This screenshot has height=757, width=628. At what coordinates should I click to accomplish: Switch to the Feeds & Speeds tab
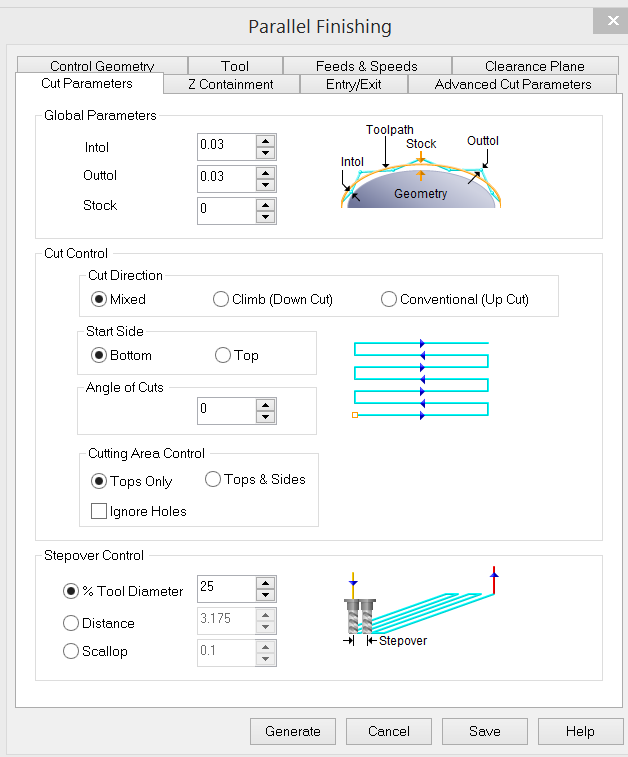[x=366, y=66]
